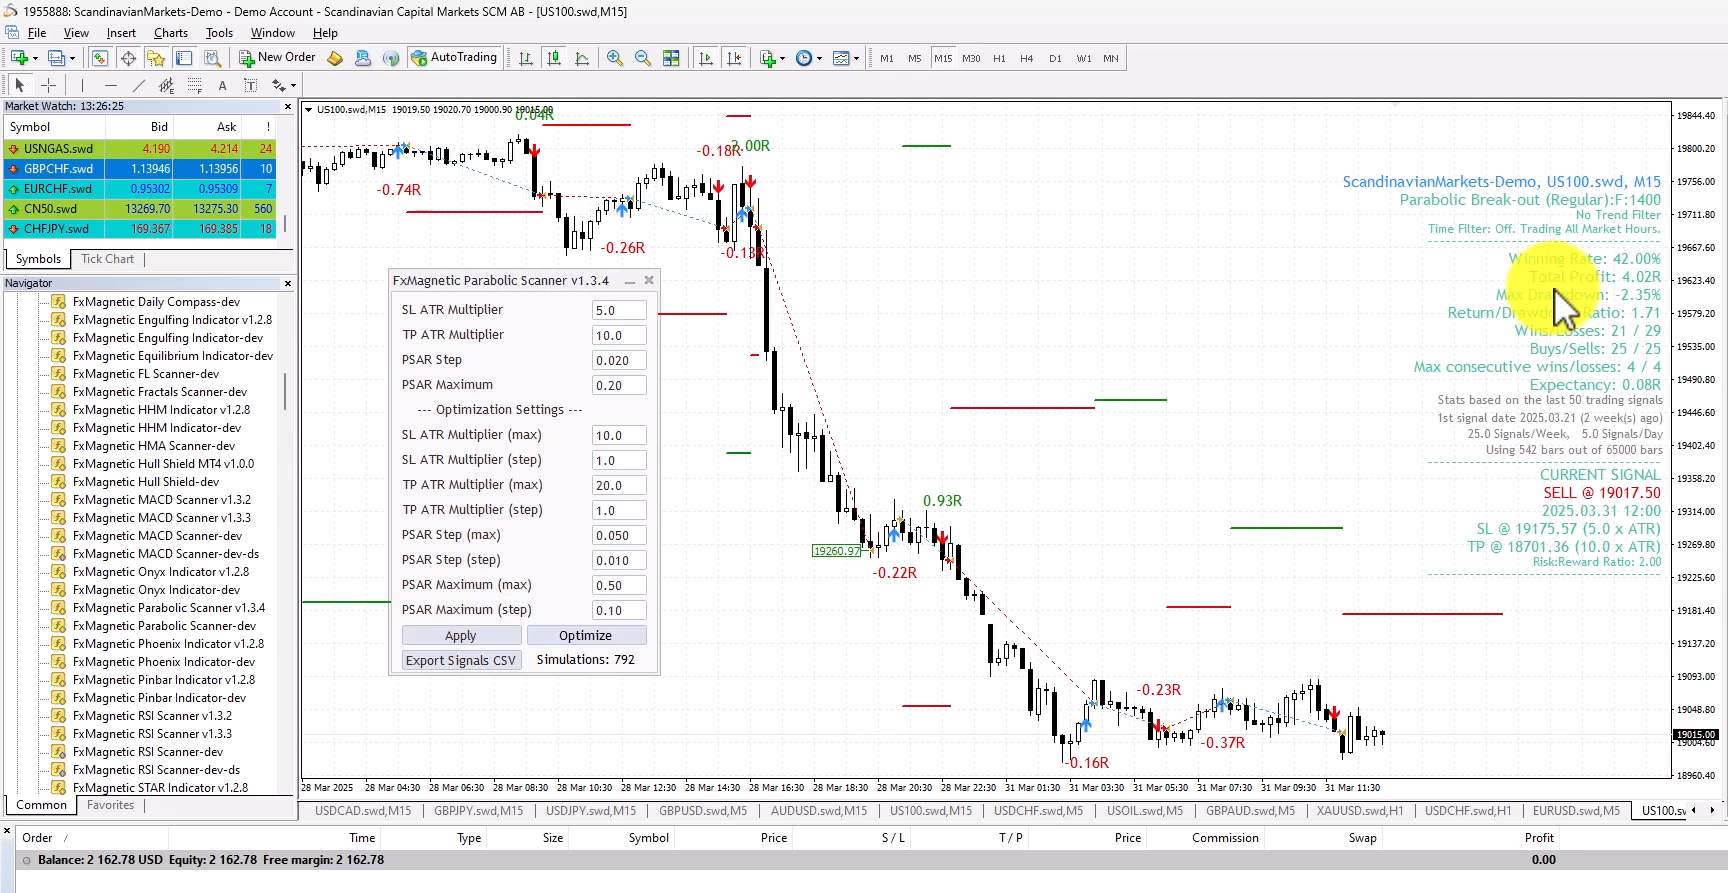
Task: Switch to the Tick Chart tab
Action: pyautogui.click(x=107, y=259)
